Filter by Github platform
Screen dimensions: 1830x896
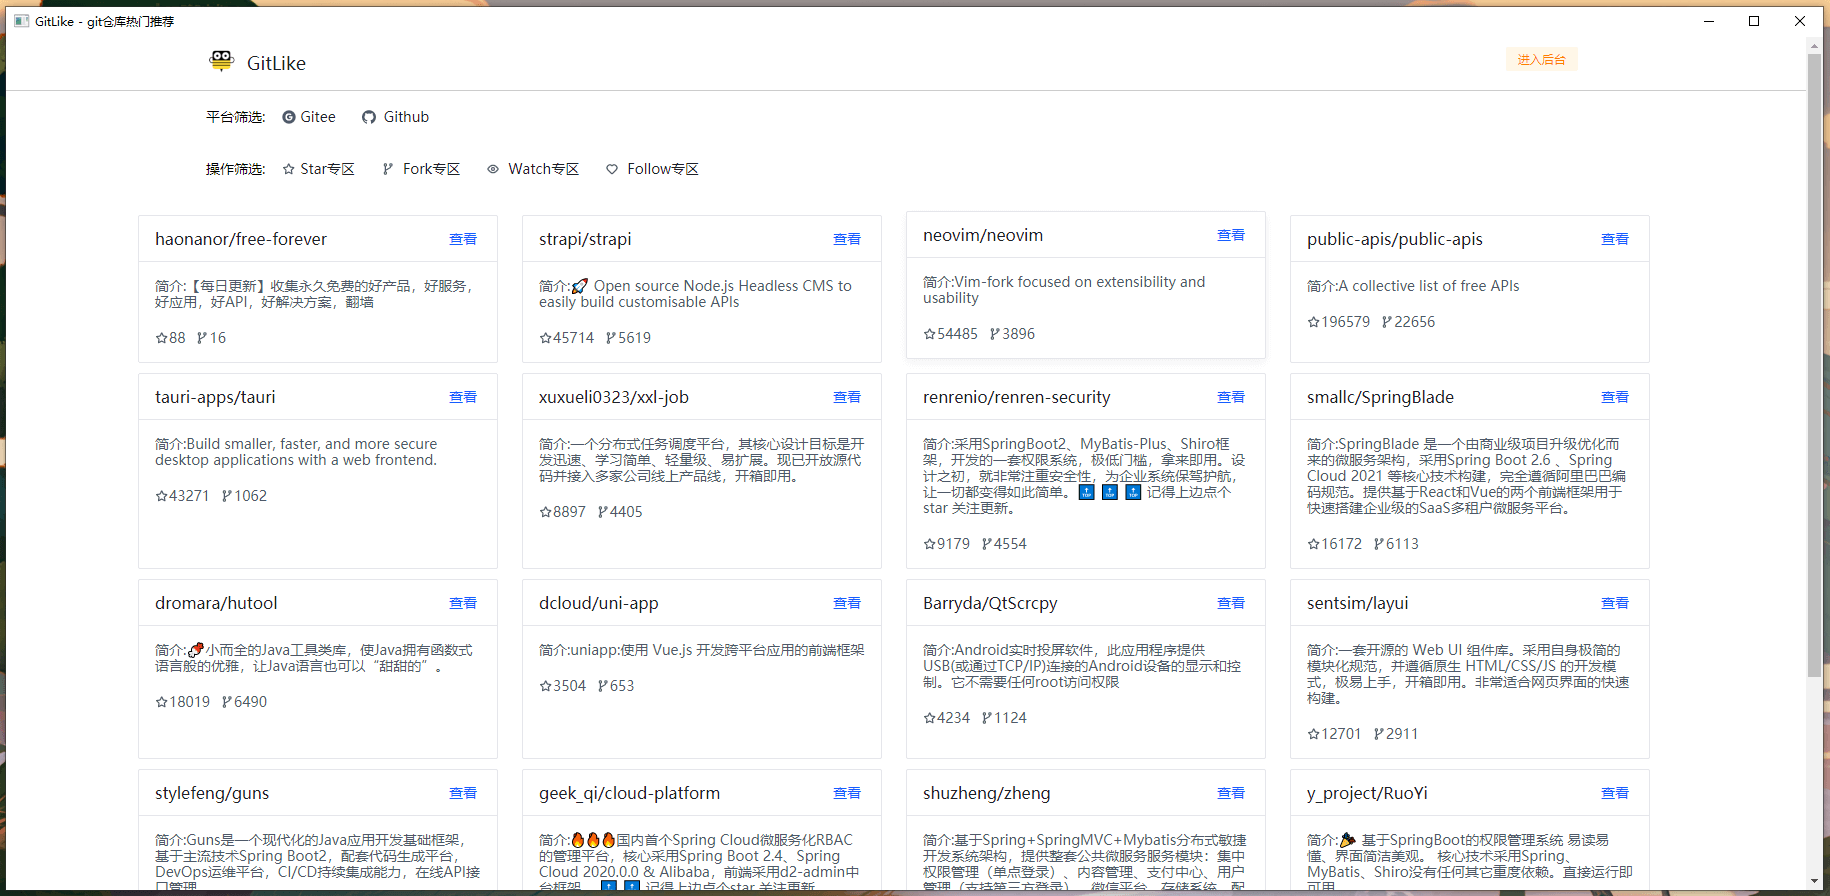click(x=396, y=117)
